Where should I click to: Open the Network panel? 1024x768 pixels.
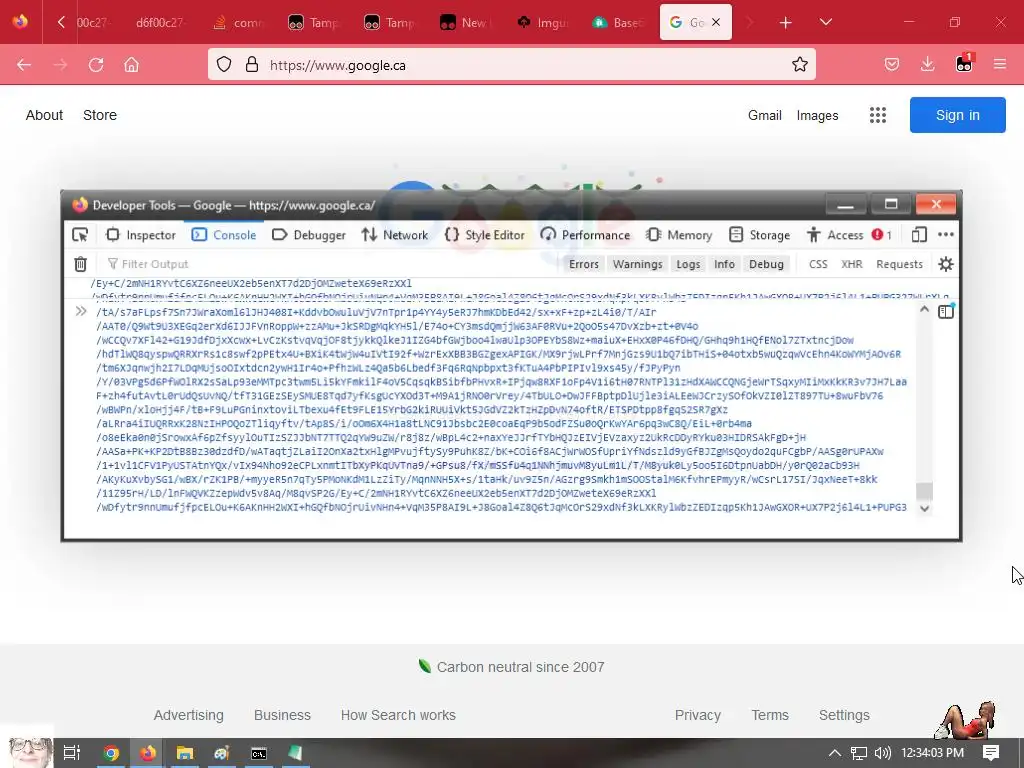click(394, 235)
